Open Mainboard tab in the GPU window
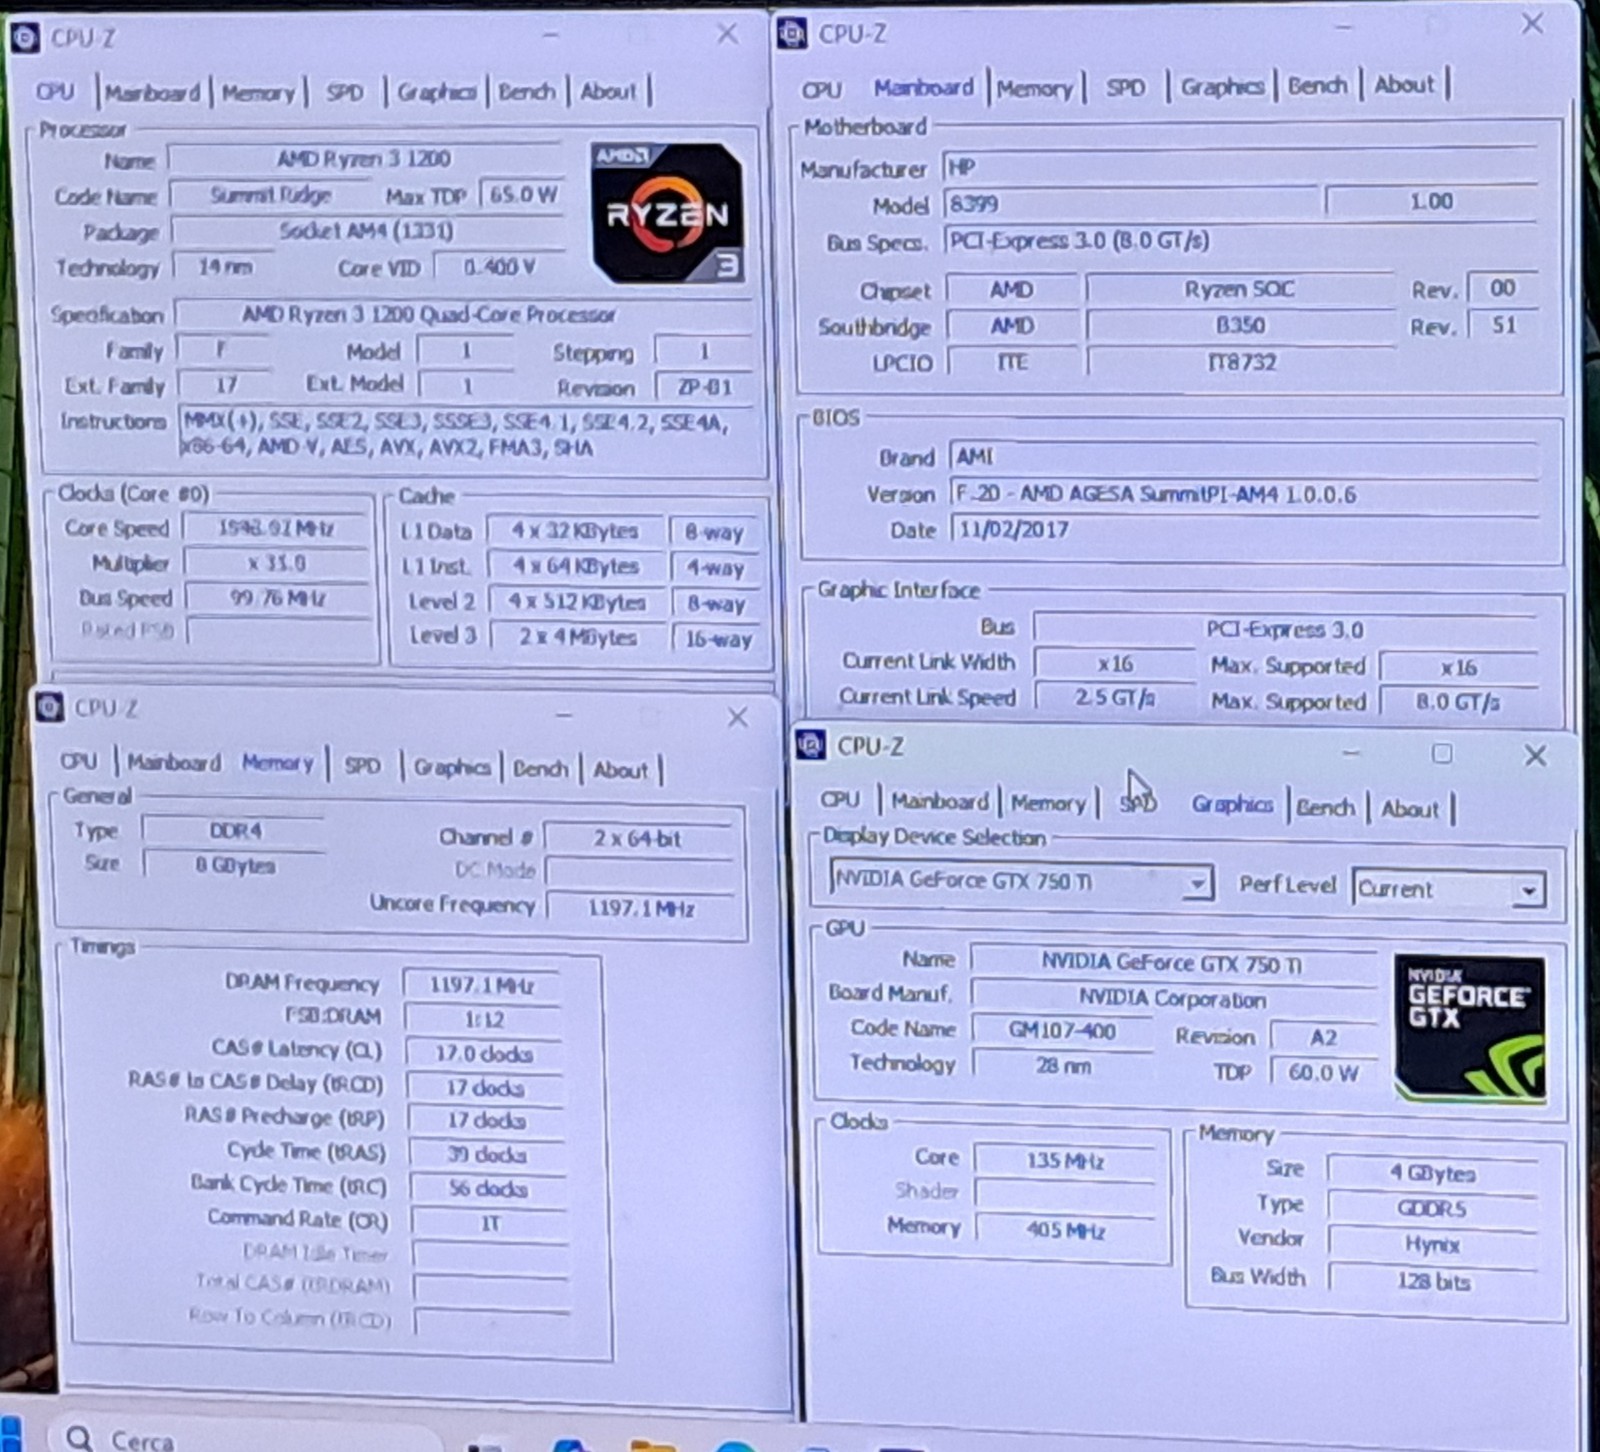The width and height of the screenshot is (1600, 1452). pos(940,801)
